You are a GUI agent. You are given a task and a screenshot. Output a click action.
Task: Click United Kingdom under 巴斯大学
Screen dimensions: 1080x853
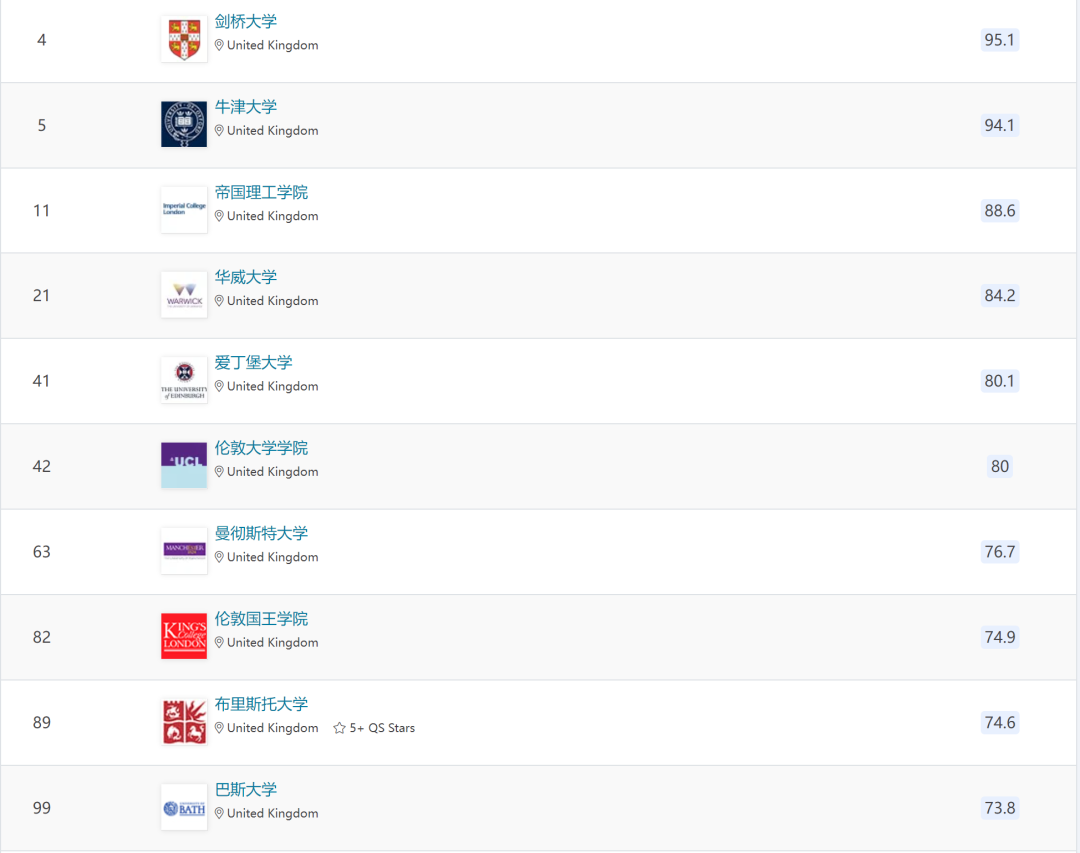click(273, 814)
